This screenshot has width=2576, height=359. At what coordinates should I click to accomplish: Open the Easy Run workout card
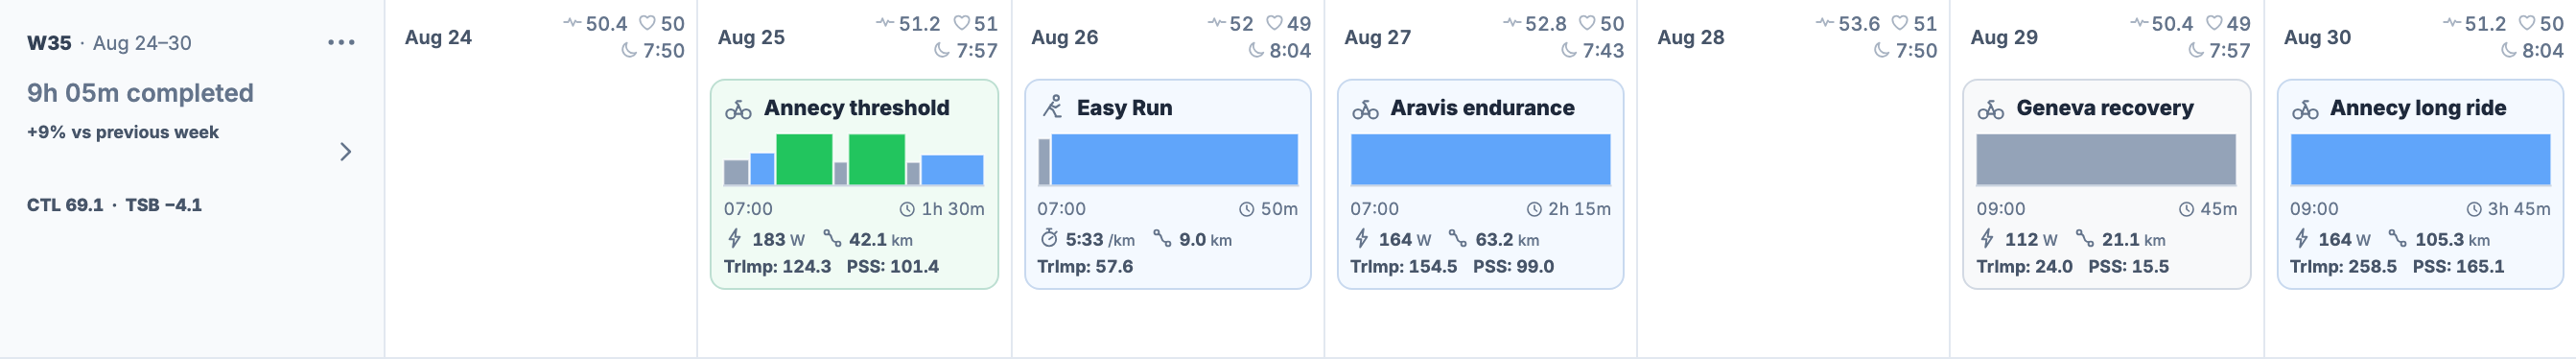point(1168,185)
